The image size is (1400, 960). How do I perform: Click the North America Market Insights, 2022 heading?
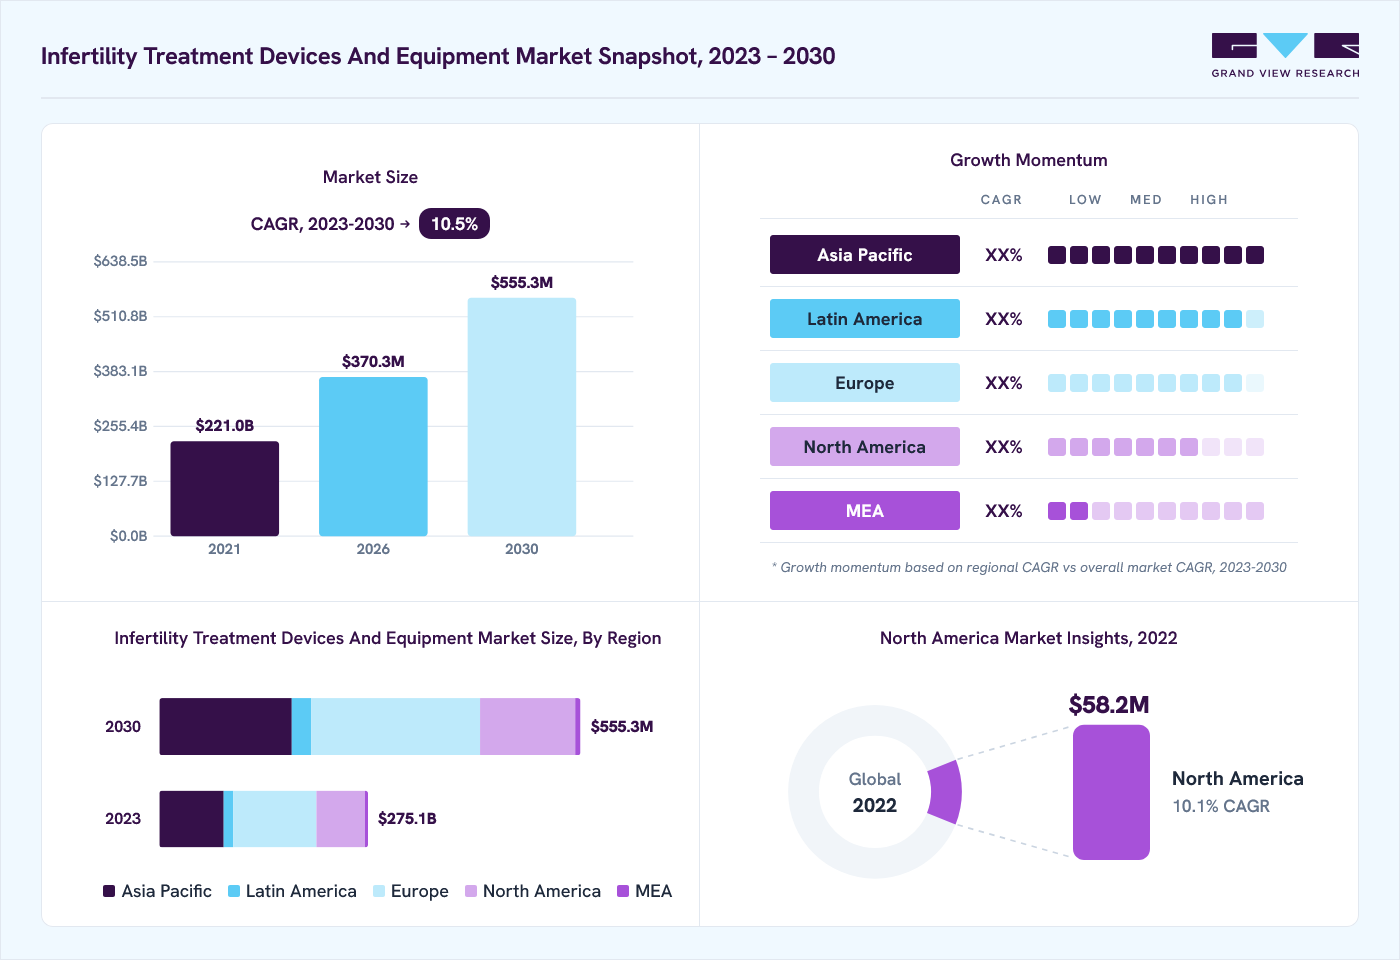[x=1029, y=638]
